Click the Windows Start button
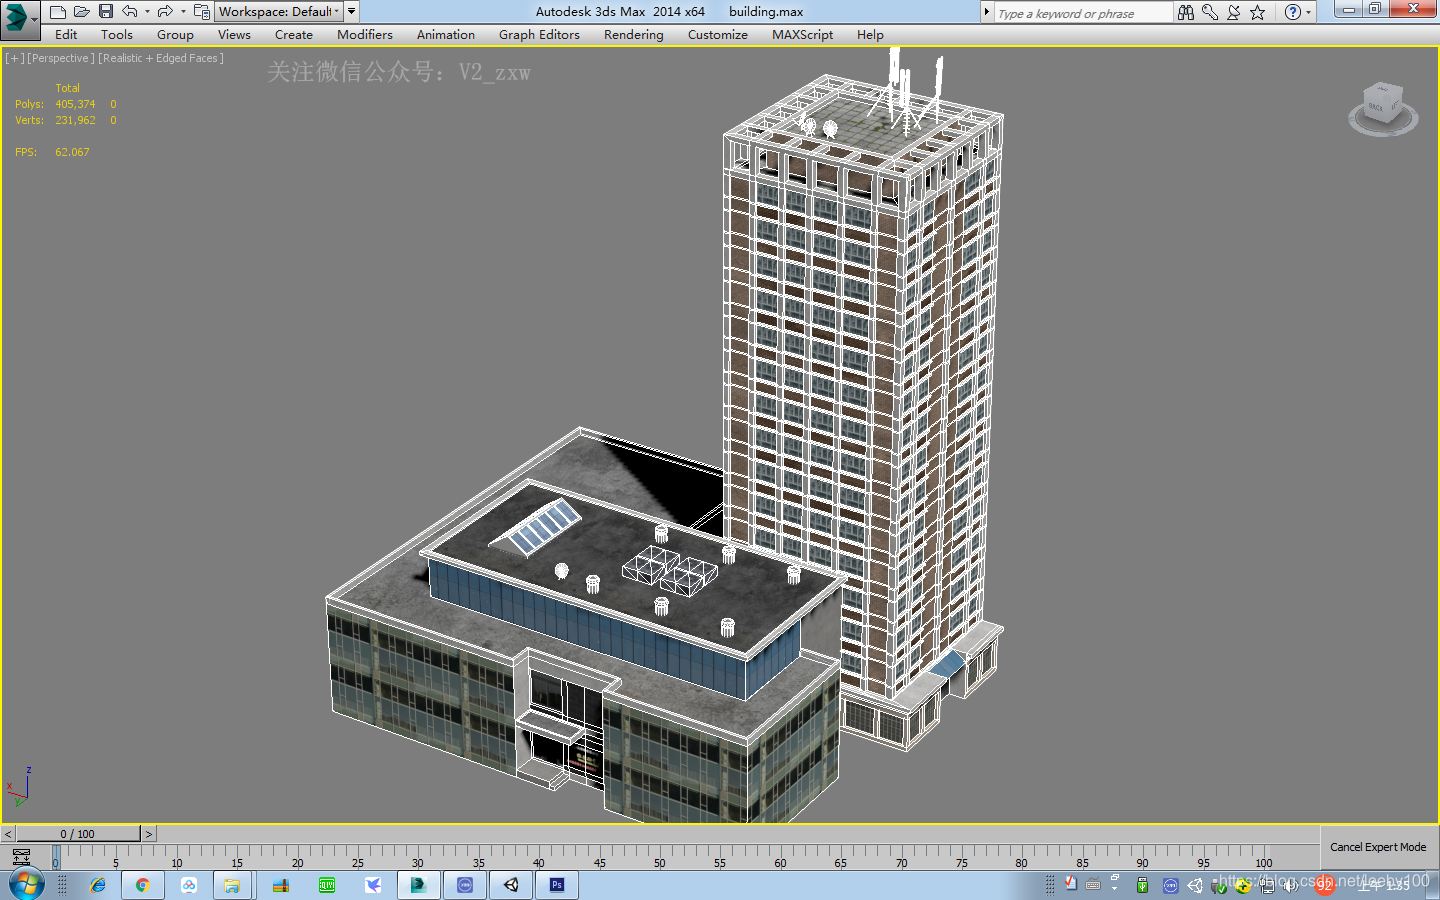The height and width of the screenshot is (900, 1440). (27, 885)
